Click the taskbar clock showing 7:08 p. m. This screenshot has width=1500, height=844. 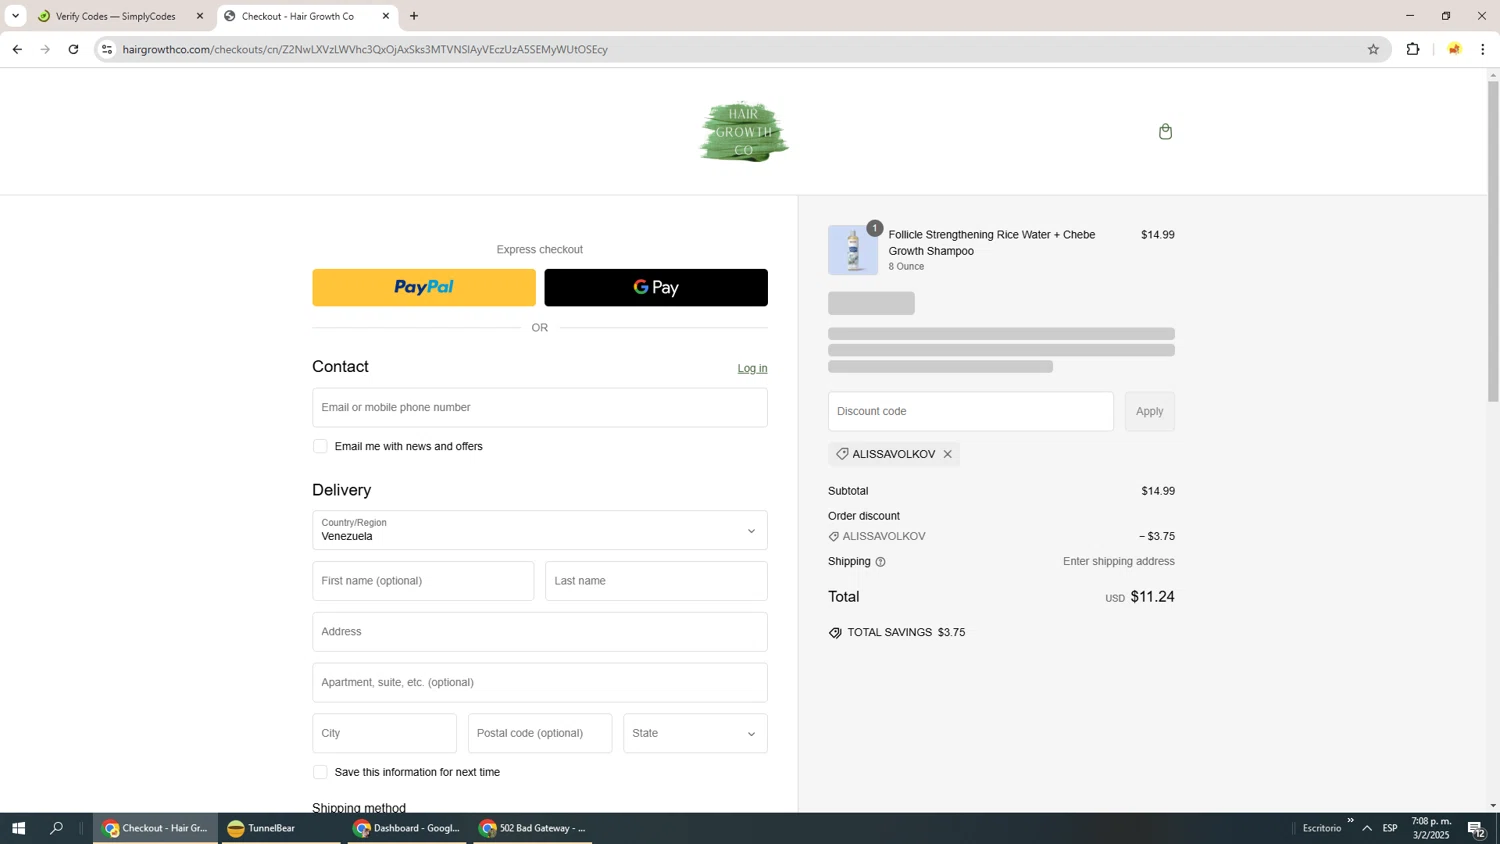pos(1431,828)
